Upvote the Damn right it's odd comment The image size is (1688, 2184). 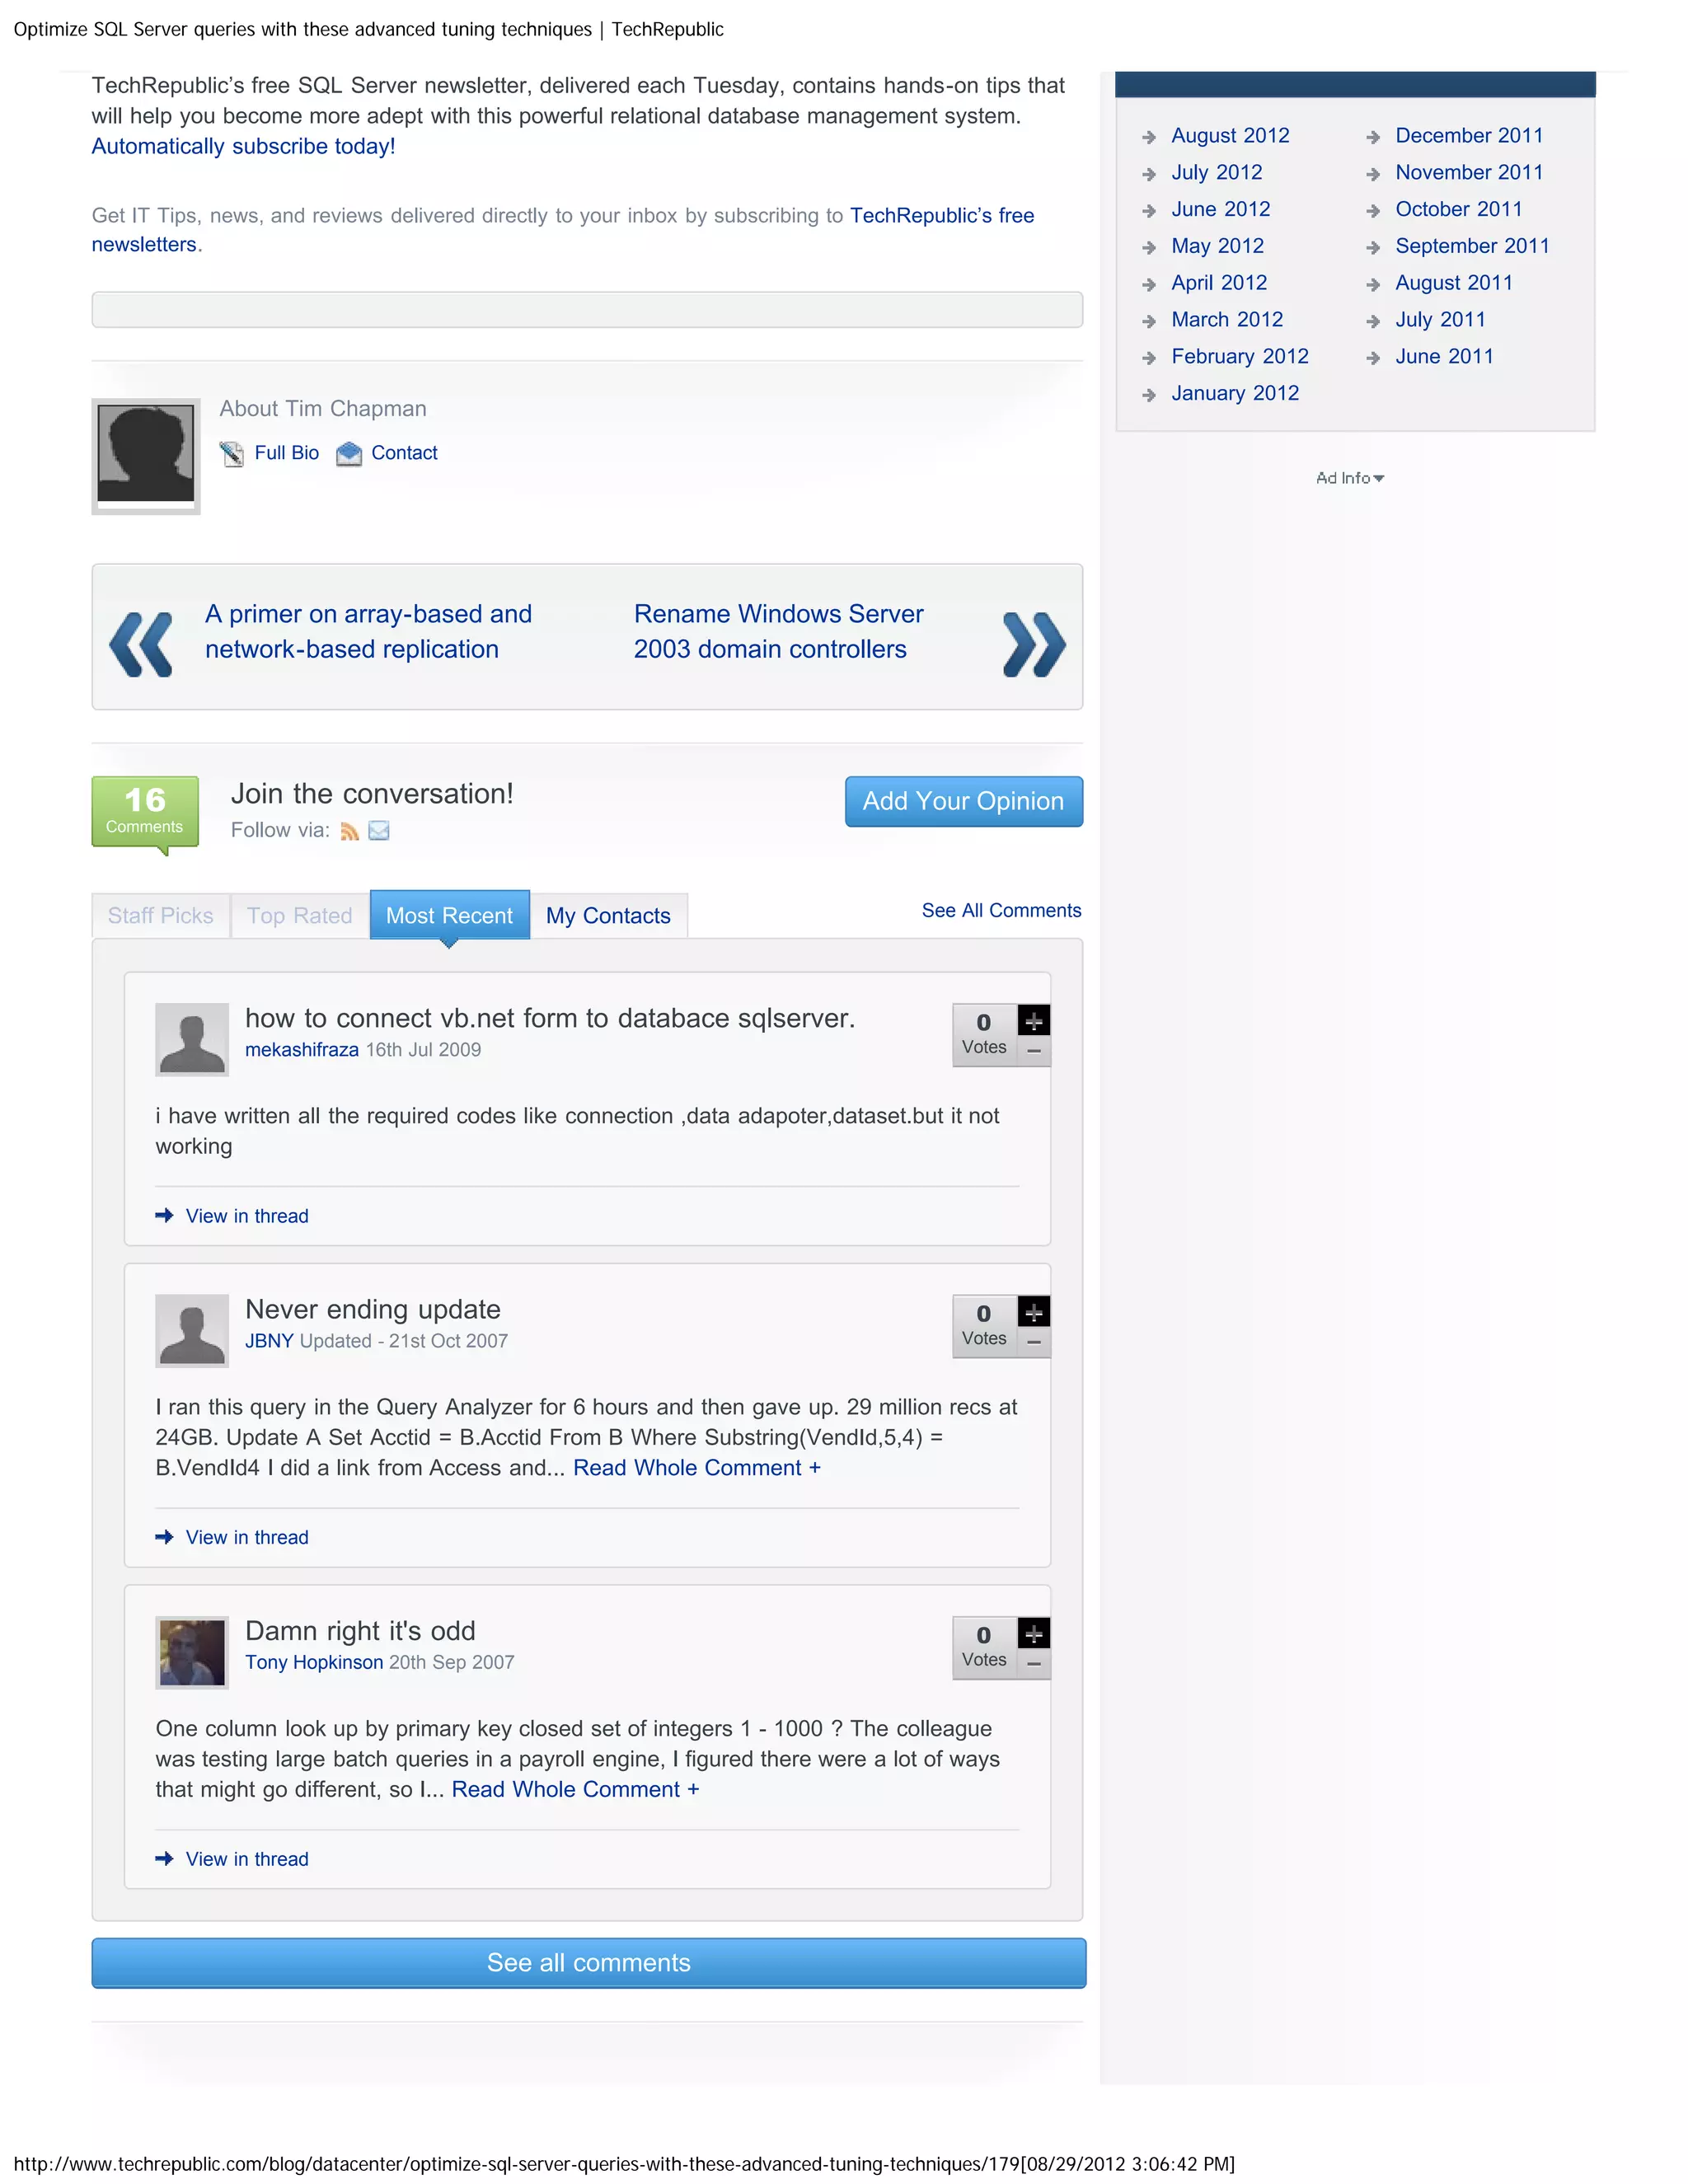(x=1033, y=1633)
